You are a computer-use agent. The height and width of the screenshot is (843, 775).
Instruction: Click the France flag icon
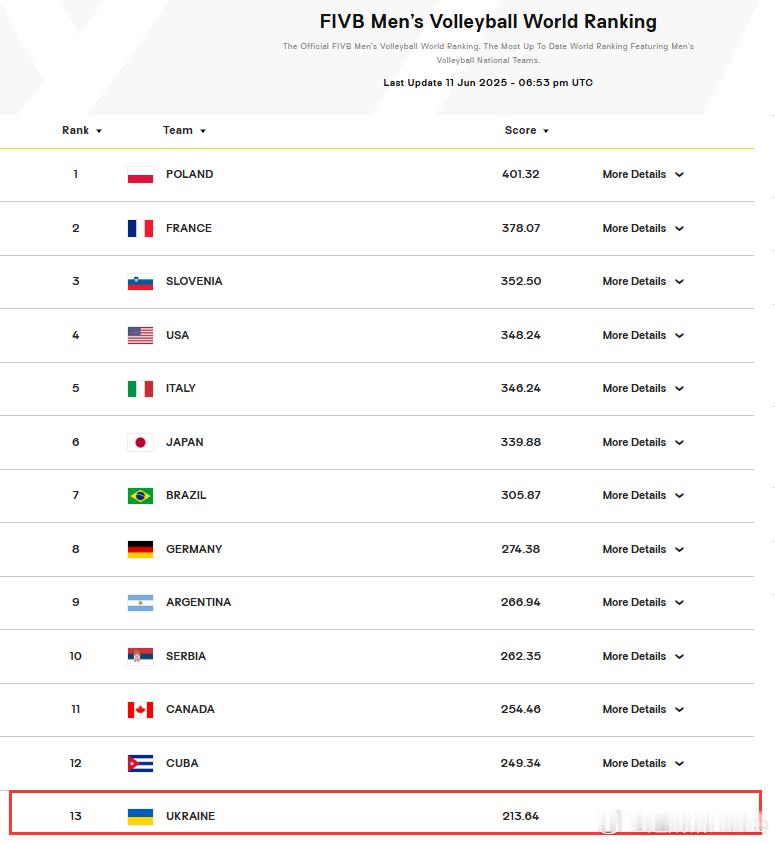coord(140,228)
